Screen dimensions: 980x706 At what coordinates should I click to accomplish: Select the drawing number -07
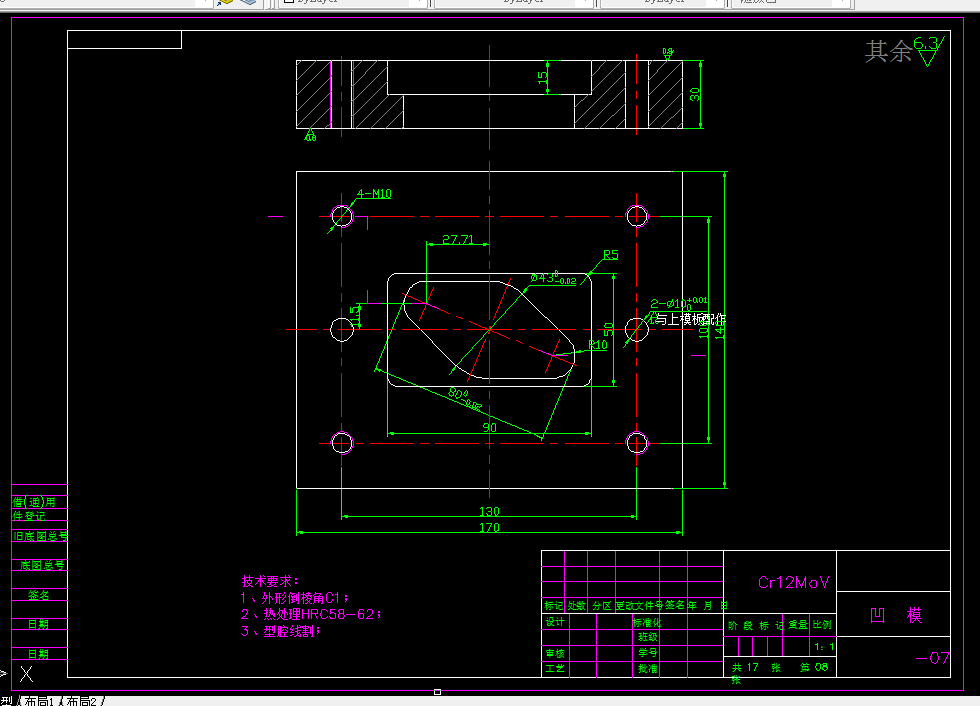[x=932, y=658]
